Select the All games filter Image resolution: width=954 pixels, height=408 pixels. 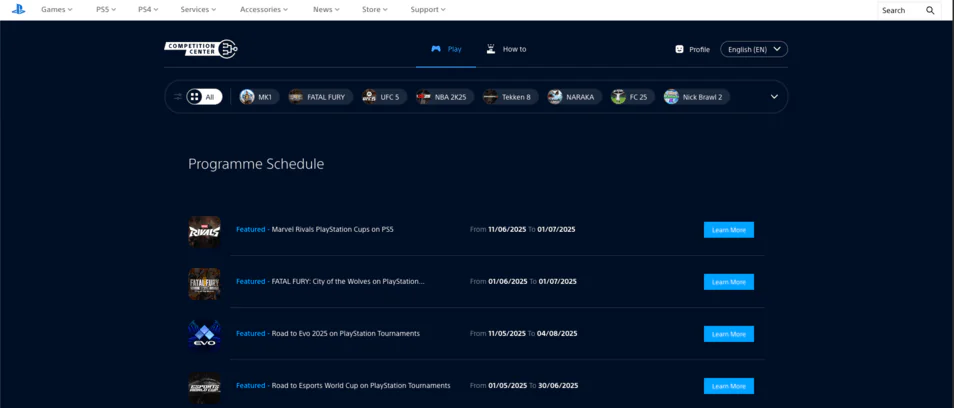204,97
